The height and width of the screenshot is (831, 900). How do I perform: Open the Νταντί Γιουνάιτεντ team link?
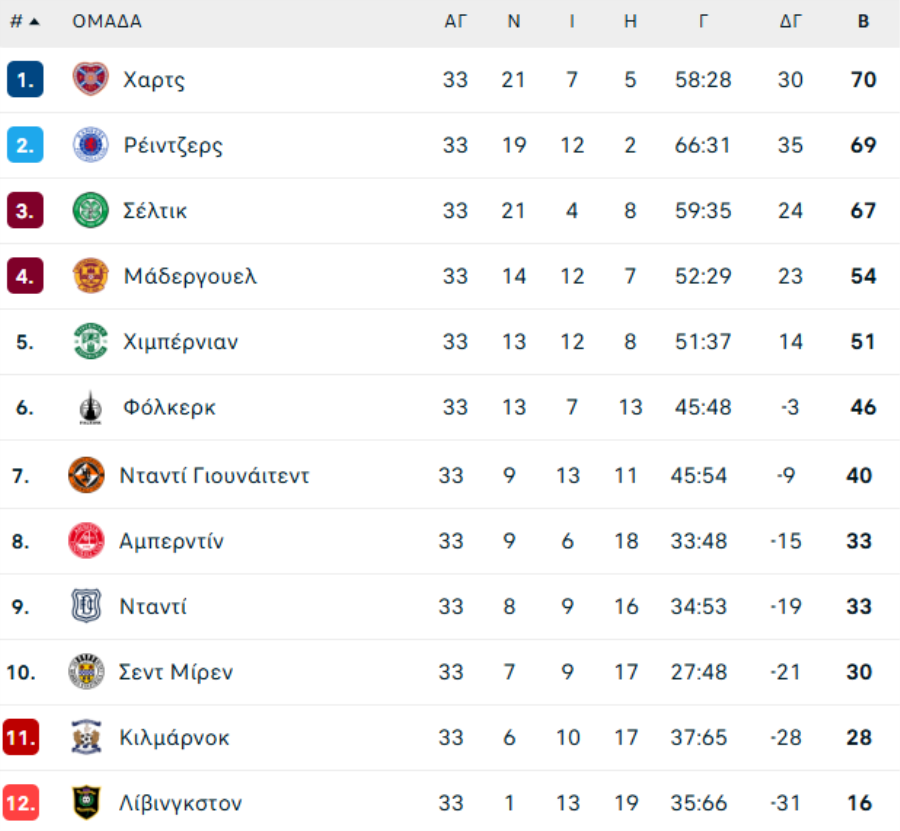point(214,475)
